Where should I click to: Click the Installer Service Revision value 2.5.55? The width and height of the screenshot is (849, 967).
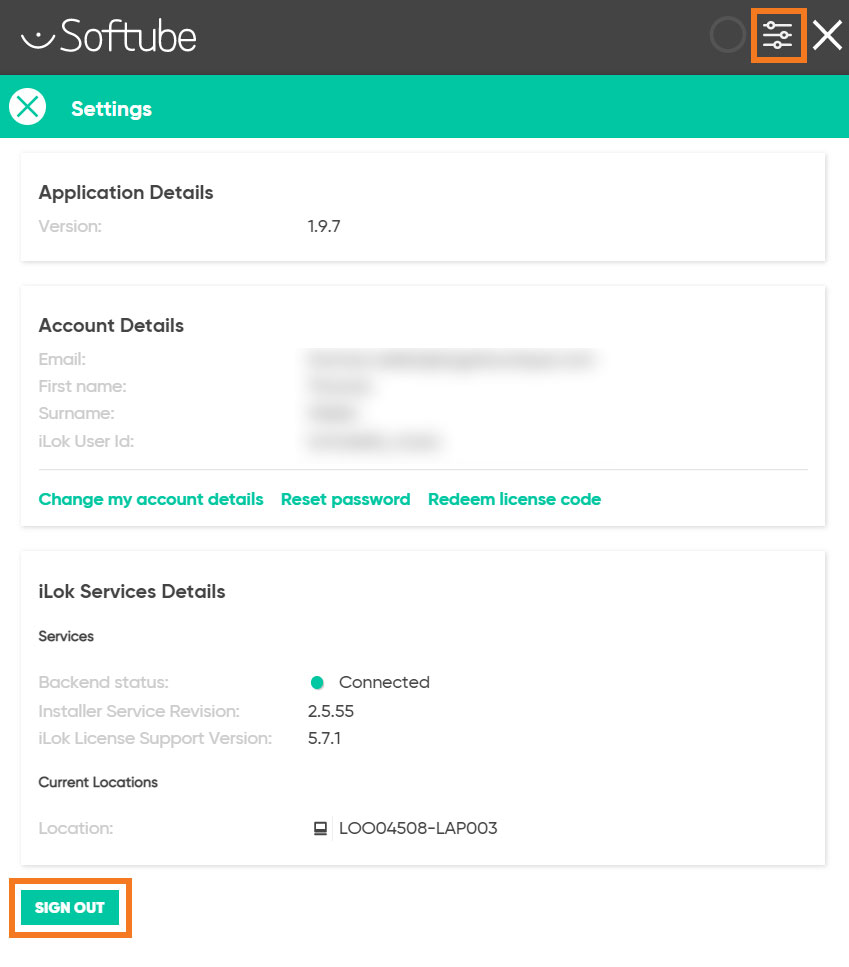[330, 711]
